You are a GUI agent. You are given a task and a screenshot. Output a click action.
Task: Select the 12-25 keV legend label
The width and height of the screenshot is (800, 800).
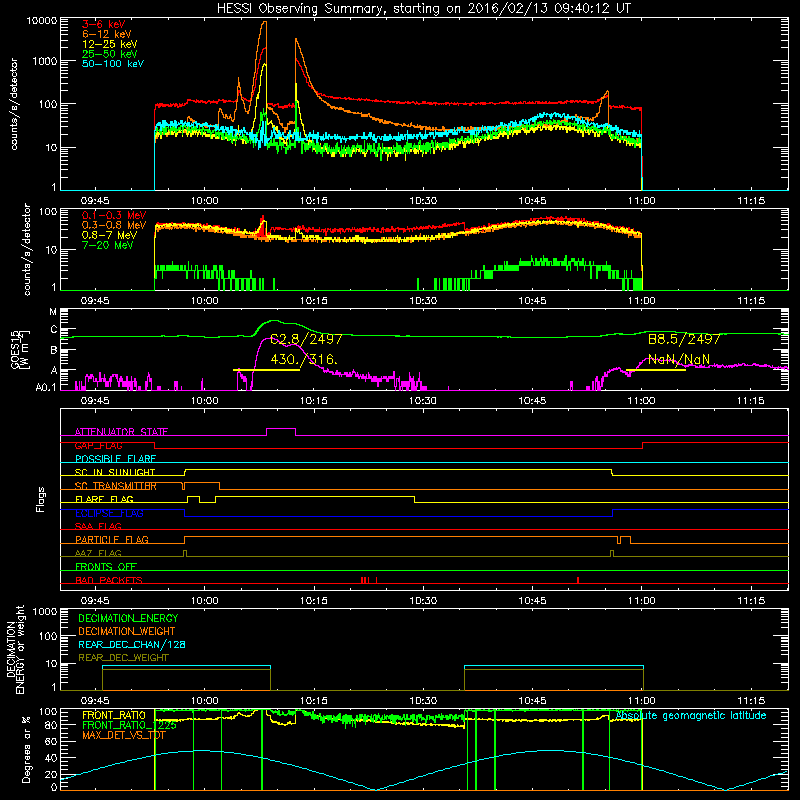[x=110, y=44]
